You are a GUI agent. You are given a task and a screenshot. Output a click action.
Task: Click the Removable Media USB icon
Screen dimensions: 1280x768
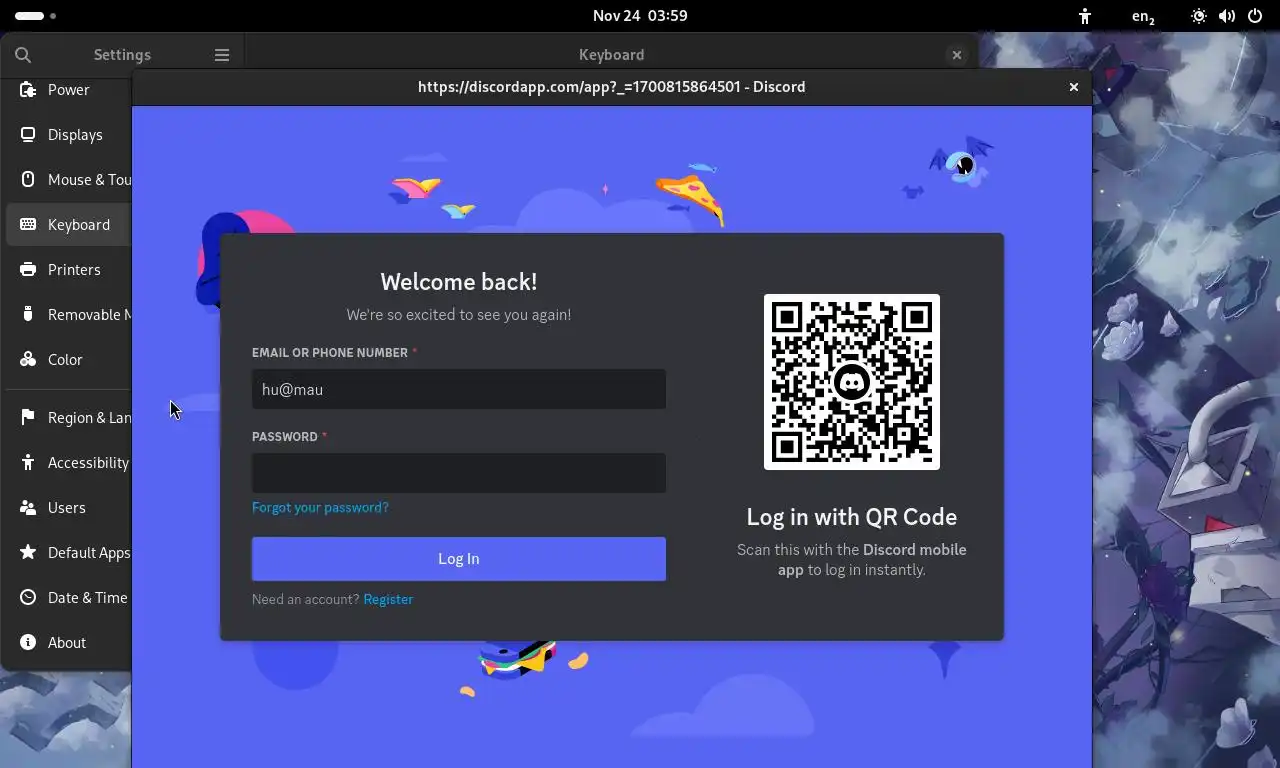28,315
